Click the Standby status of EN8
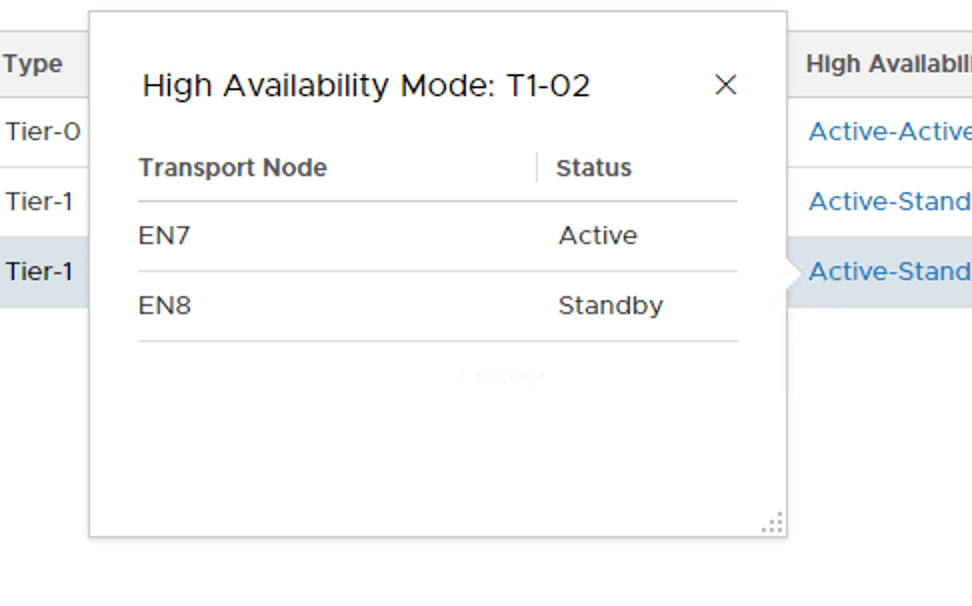Image resolution: width=972 pixels, height=606 pixels. 610,305
